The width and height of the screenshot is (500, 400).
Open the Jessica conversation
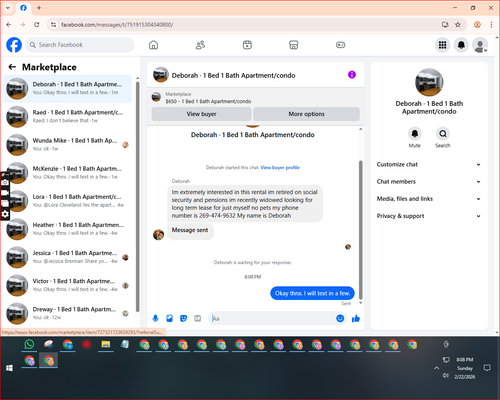tap(67, 257)
